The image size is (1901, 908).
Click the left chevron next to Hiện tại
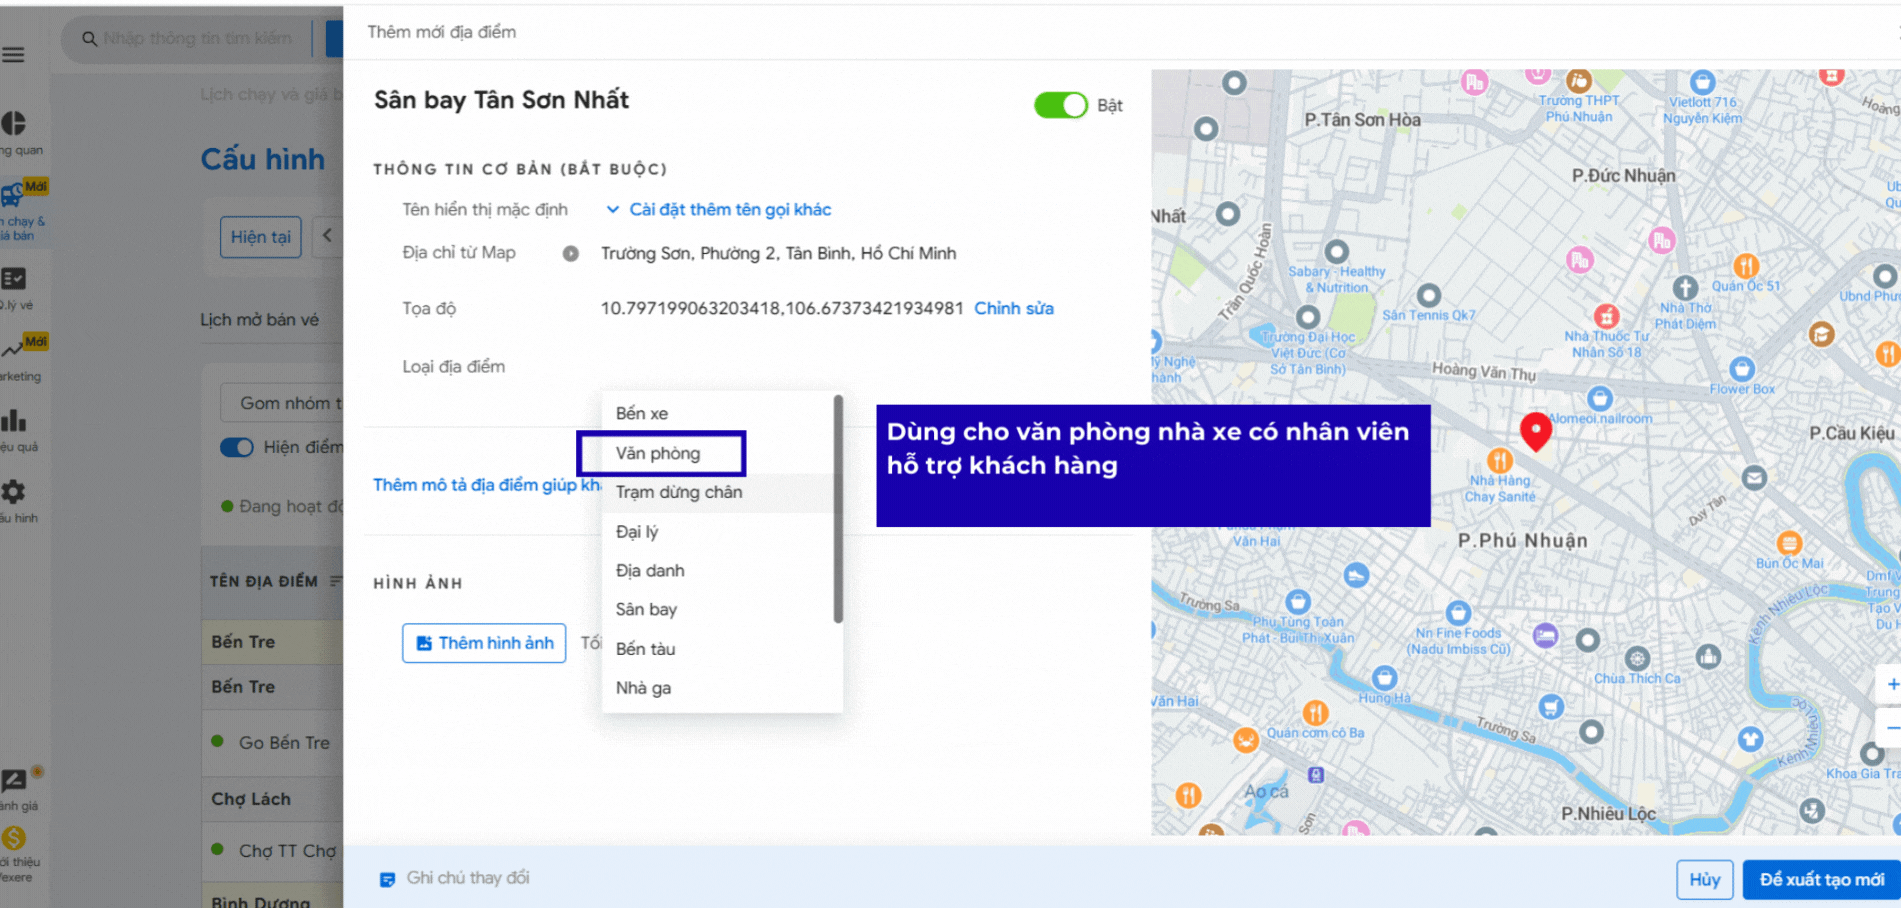click(327, 236)
